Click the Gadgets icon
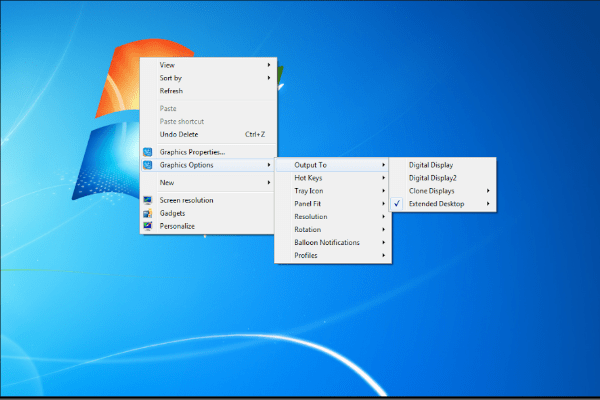 [147, 213]
